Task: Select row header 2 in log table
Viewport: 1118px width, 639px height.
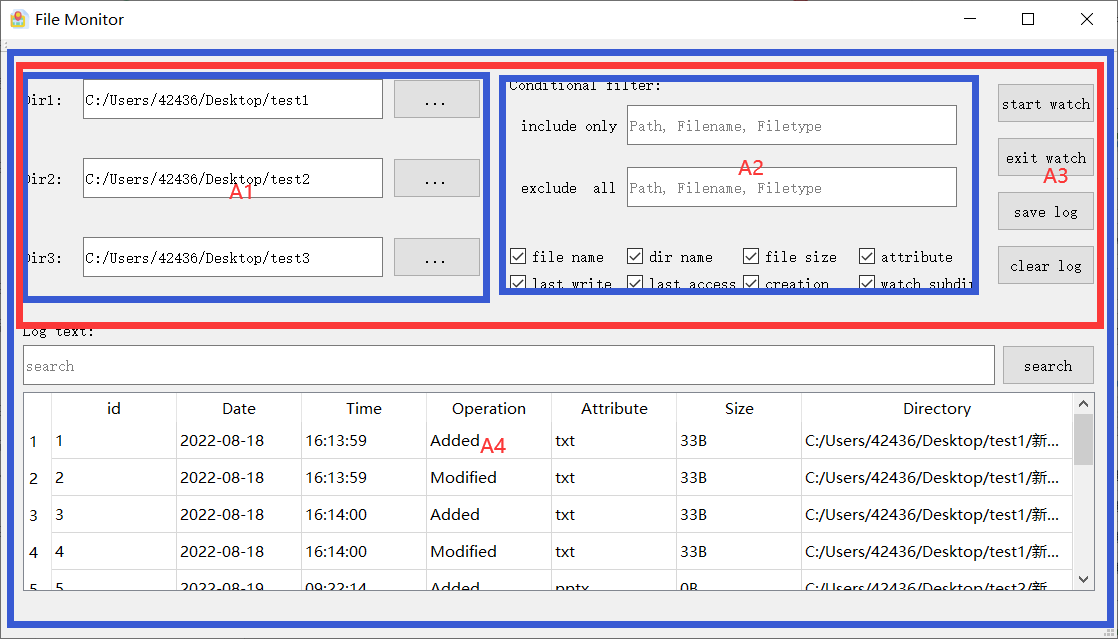Action: (37, 478)
